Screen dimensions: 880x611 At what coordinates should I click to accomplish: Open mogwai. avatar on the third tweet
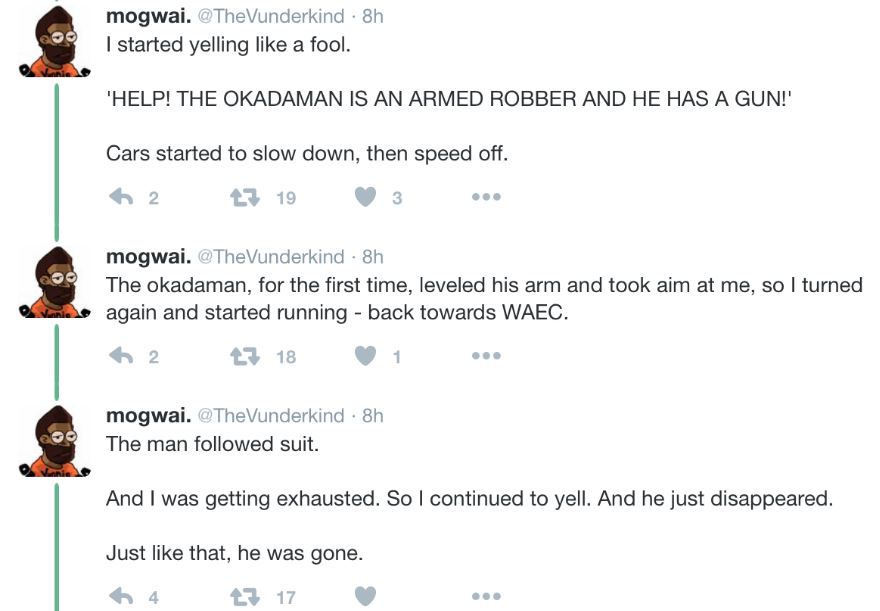point(55,442)
